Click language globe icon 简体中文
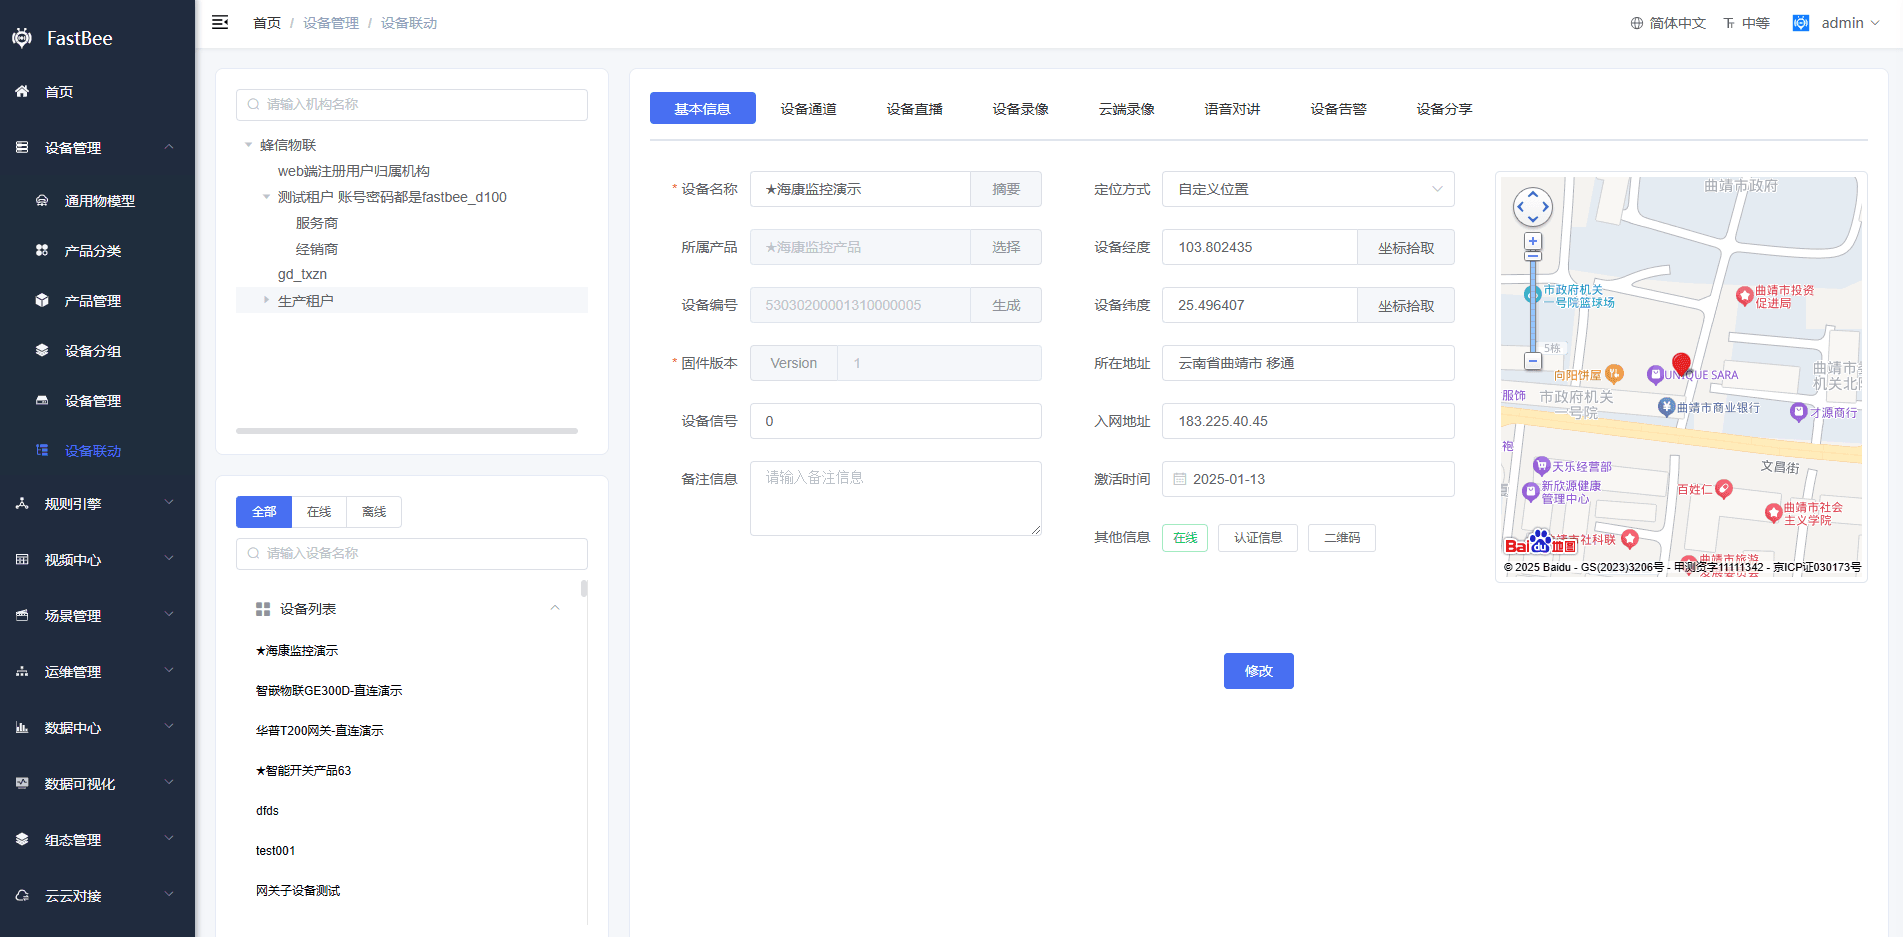The width and height of the screenshot is (1903, 937). coord(1637,23)
